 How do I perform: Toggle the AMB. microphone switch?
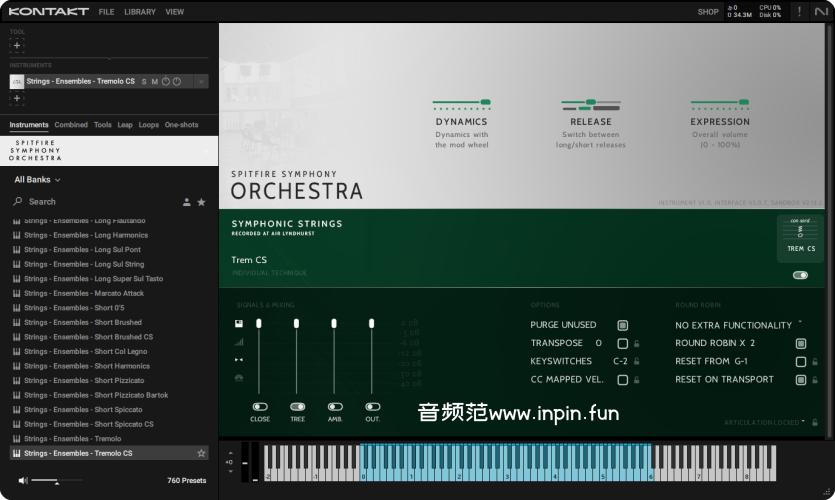click(x=335, y=407)
